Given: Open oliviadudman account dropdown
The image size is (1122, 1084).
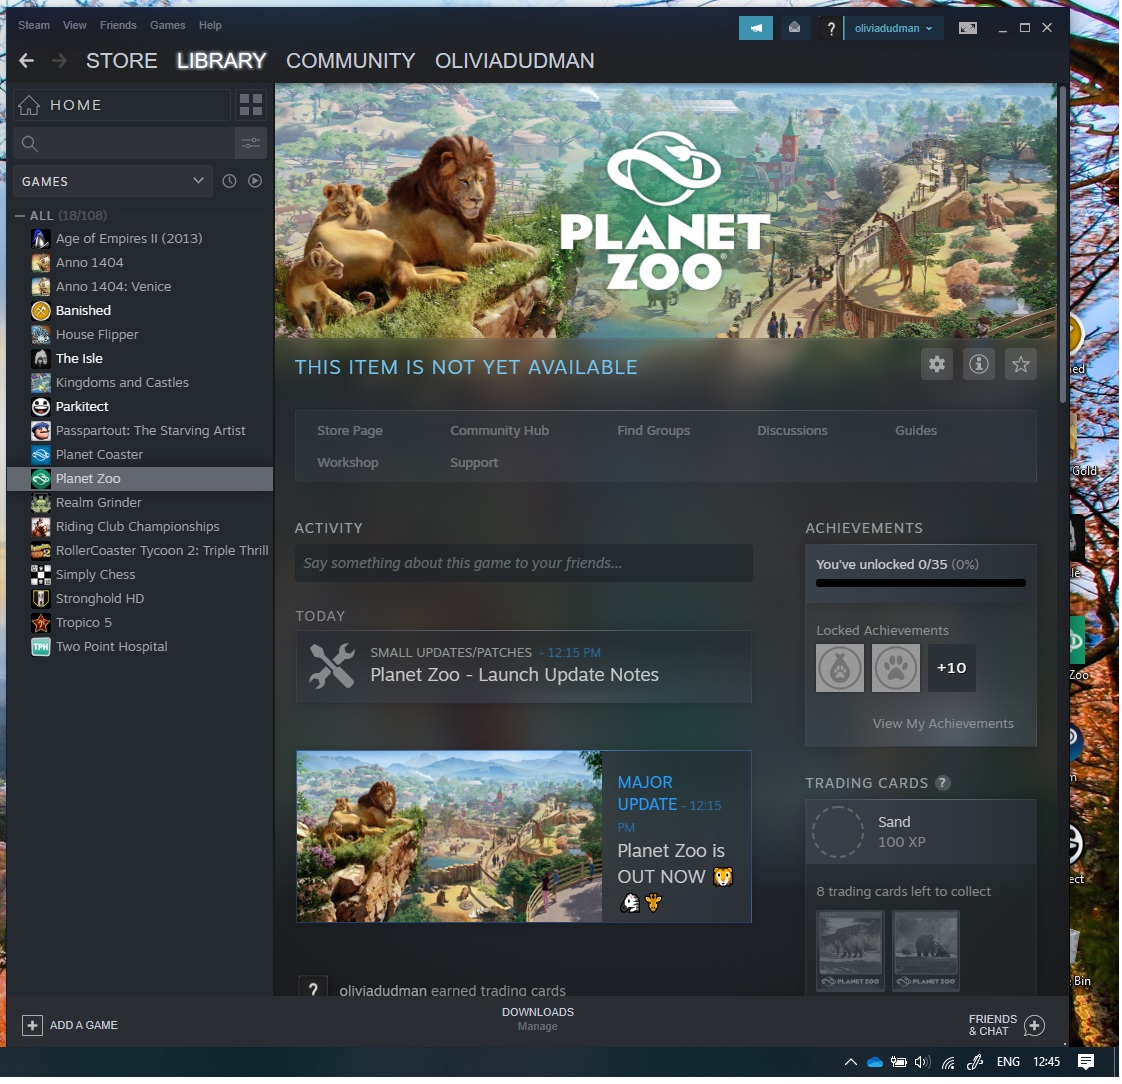Looking at the screenshot, I should (x=893, y=28).
